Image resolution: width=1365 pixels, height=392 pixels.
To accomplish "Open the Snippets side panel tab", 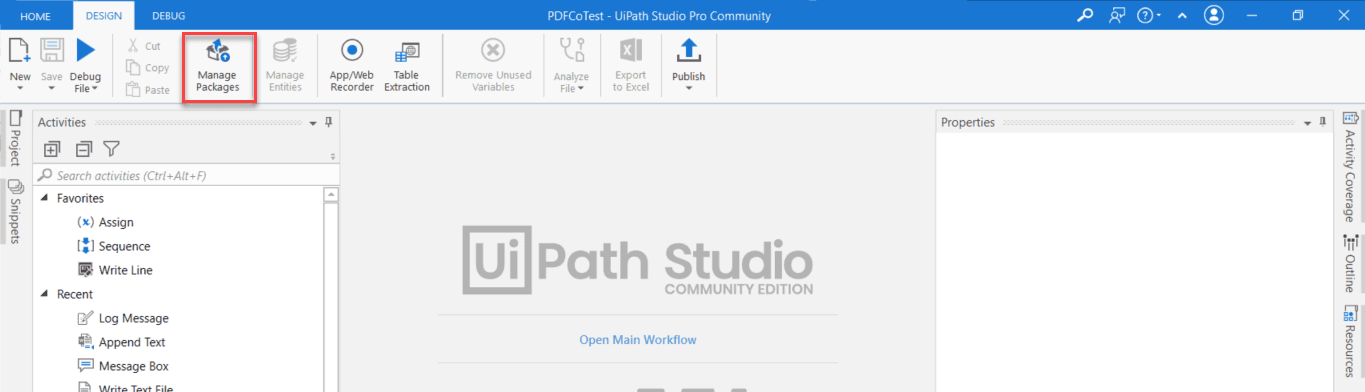I will click(15, 212).
